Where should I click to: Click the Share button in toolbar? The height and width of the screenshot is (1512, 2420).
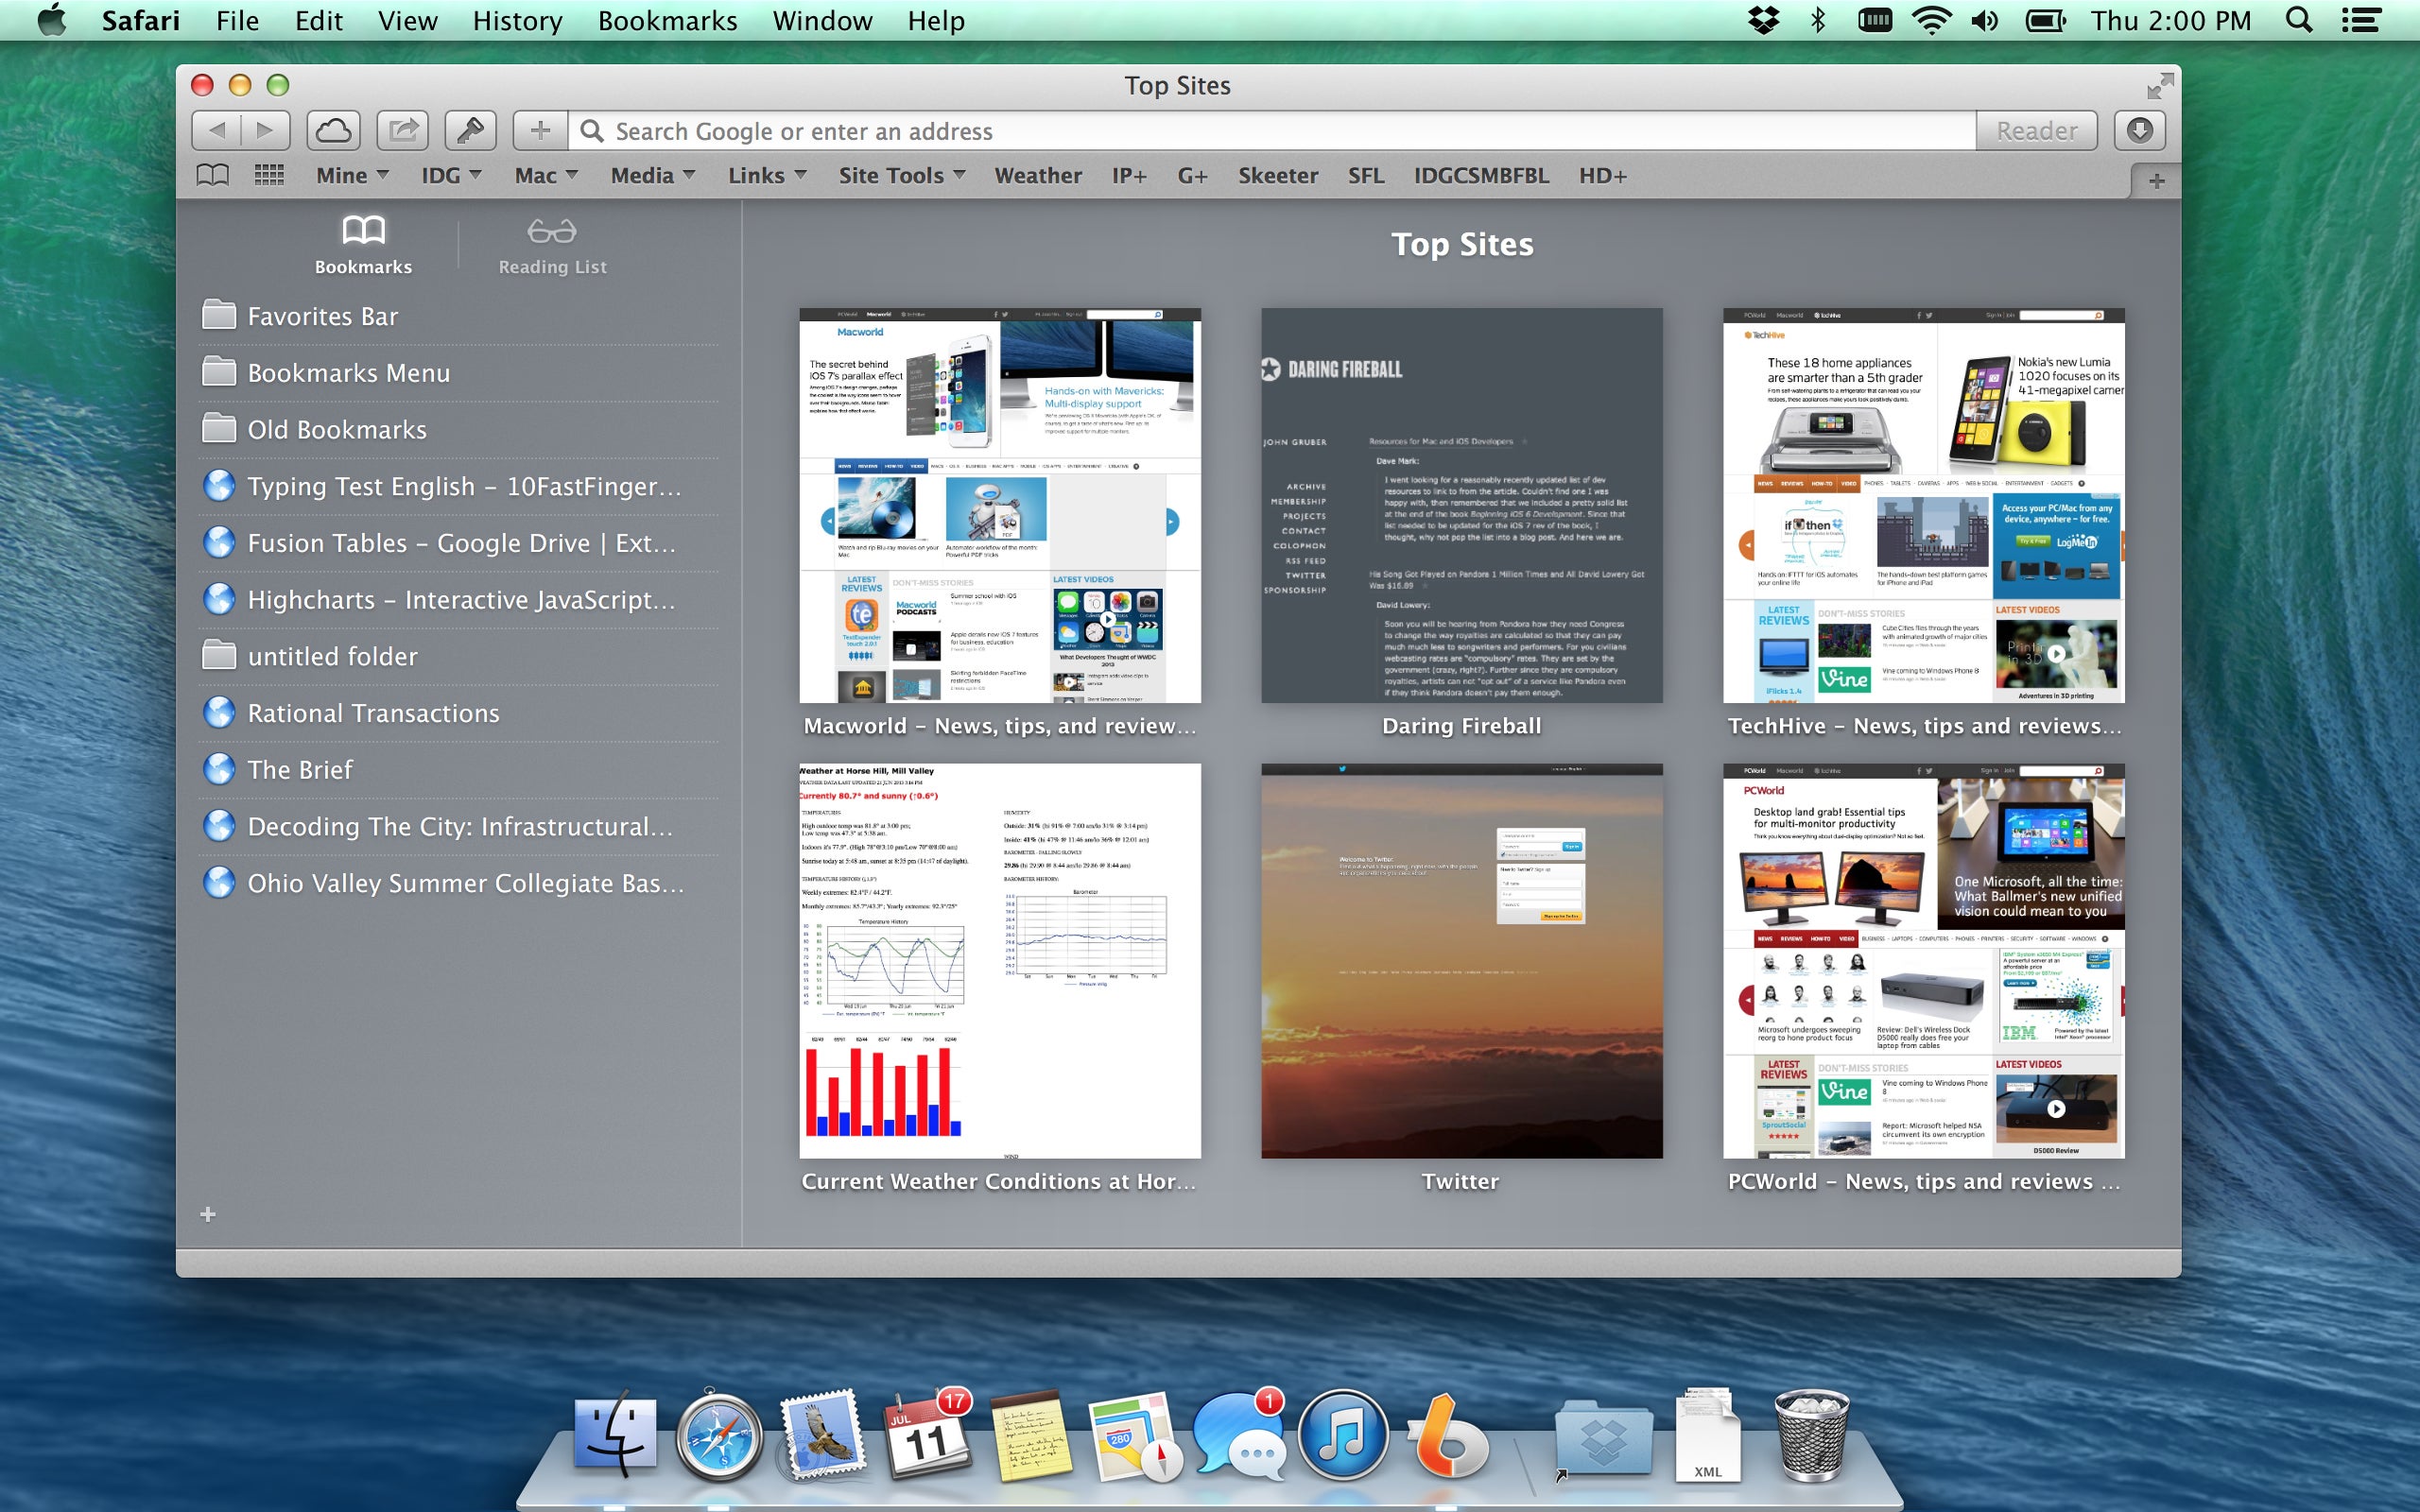tap(402, 130)
